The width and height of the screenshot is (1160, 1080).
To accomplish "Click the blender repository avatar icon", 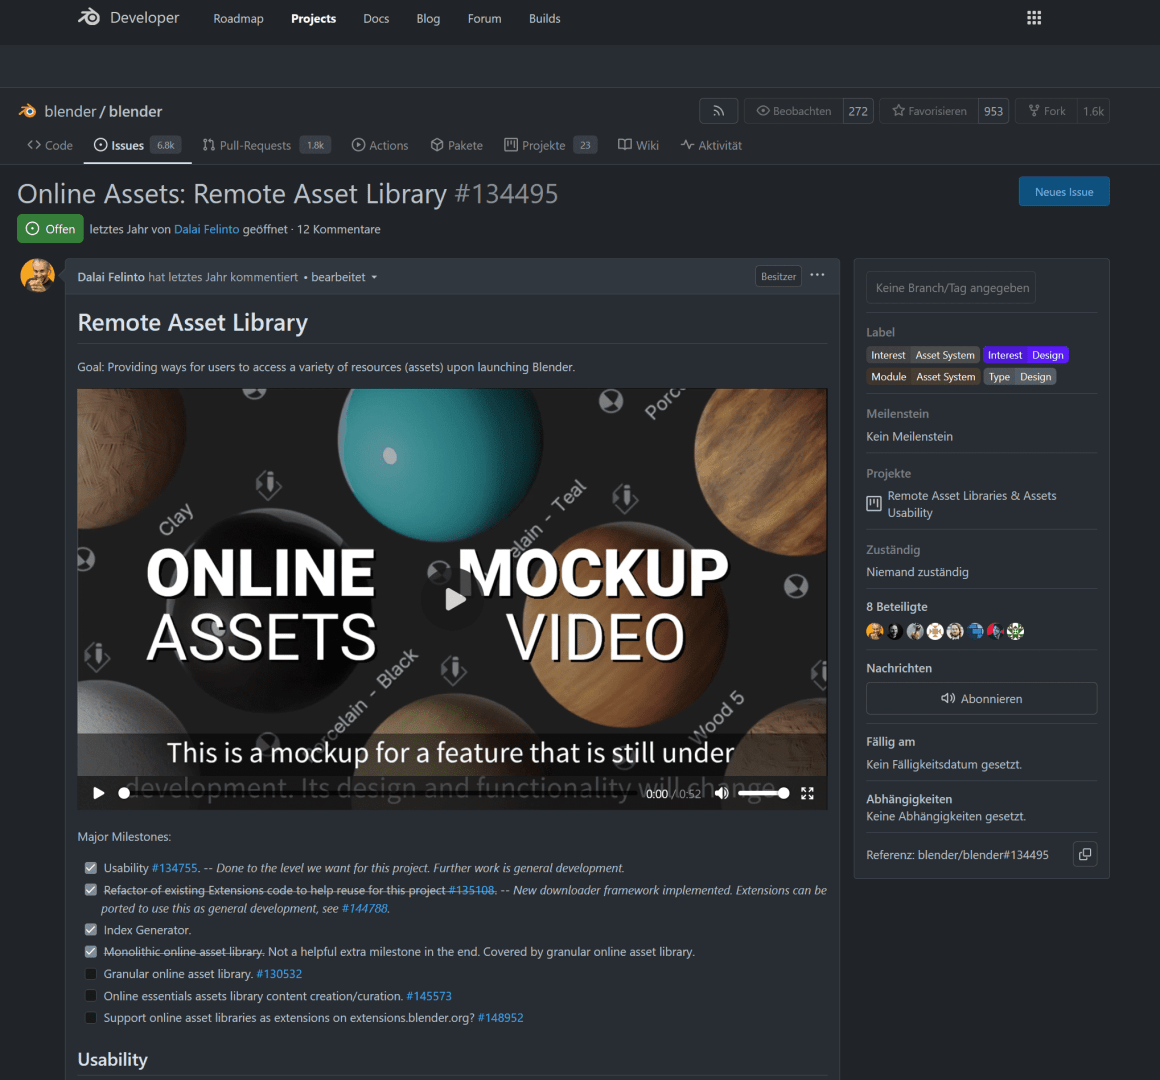I will click(27, 111).
